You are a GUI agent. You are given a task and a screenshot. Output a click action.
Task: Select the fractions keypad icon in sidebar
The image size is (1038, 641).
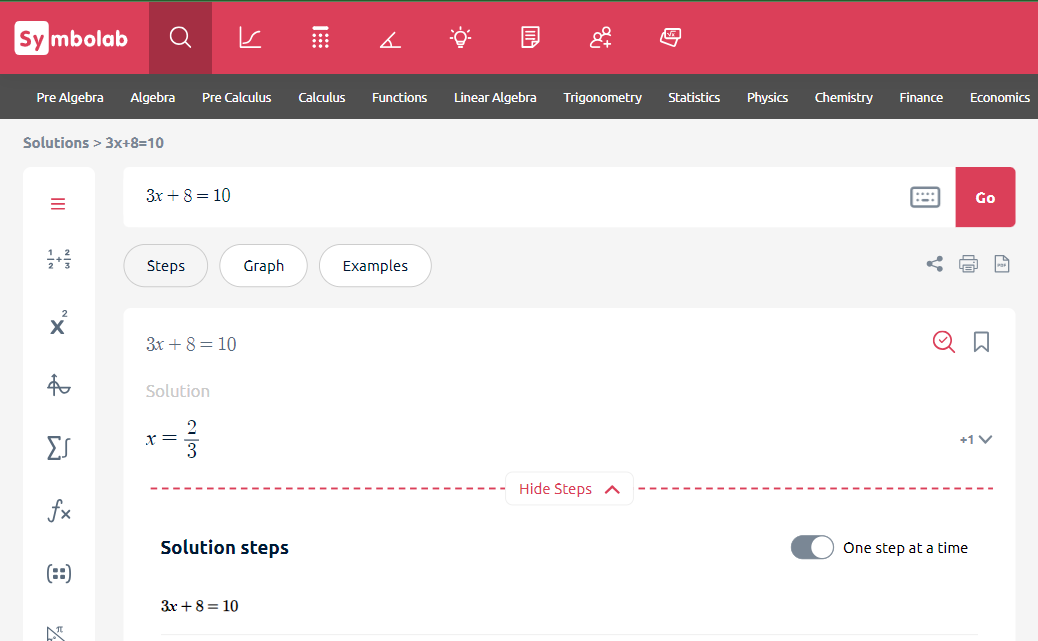pos(59,259)
